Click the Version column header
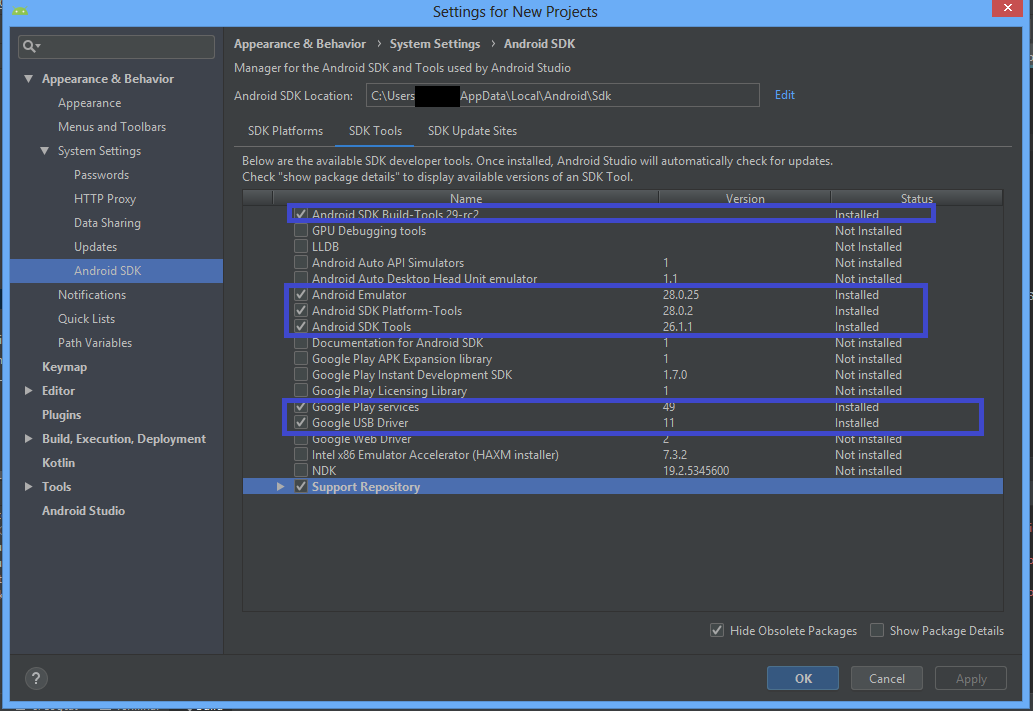The width and height of the screenshot is (1033, 711). (745, 198)
